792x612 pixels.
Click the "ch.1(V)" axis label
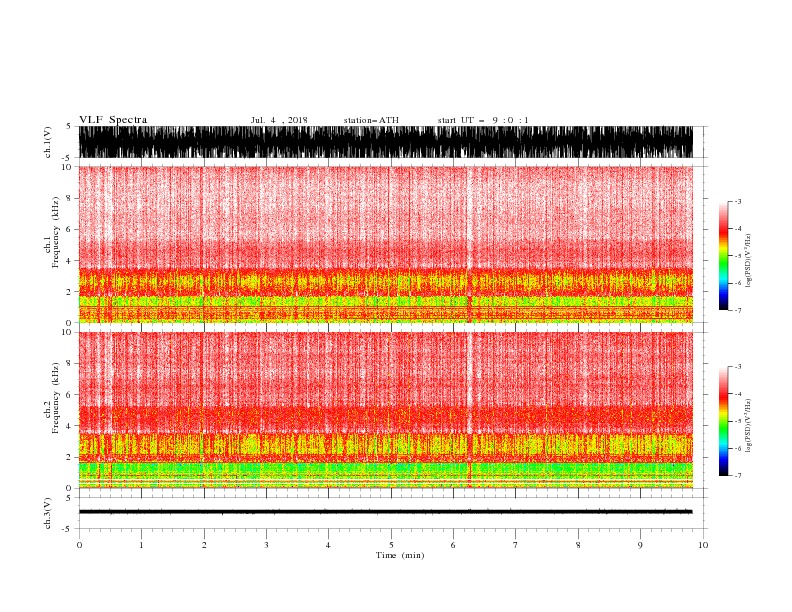click(x=48, y=142)
